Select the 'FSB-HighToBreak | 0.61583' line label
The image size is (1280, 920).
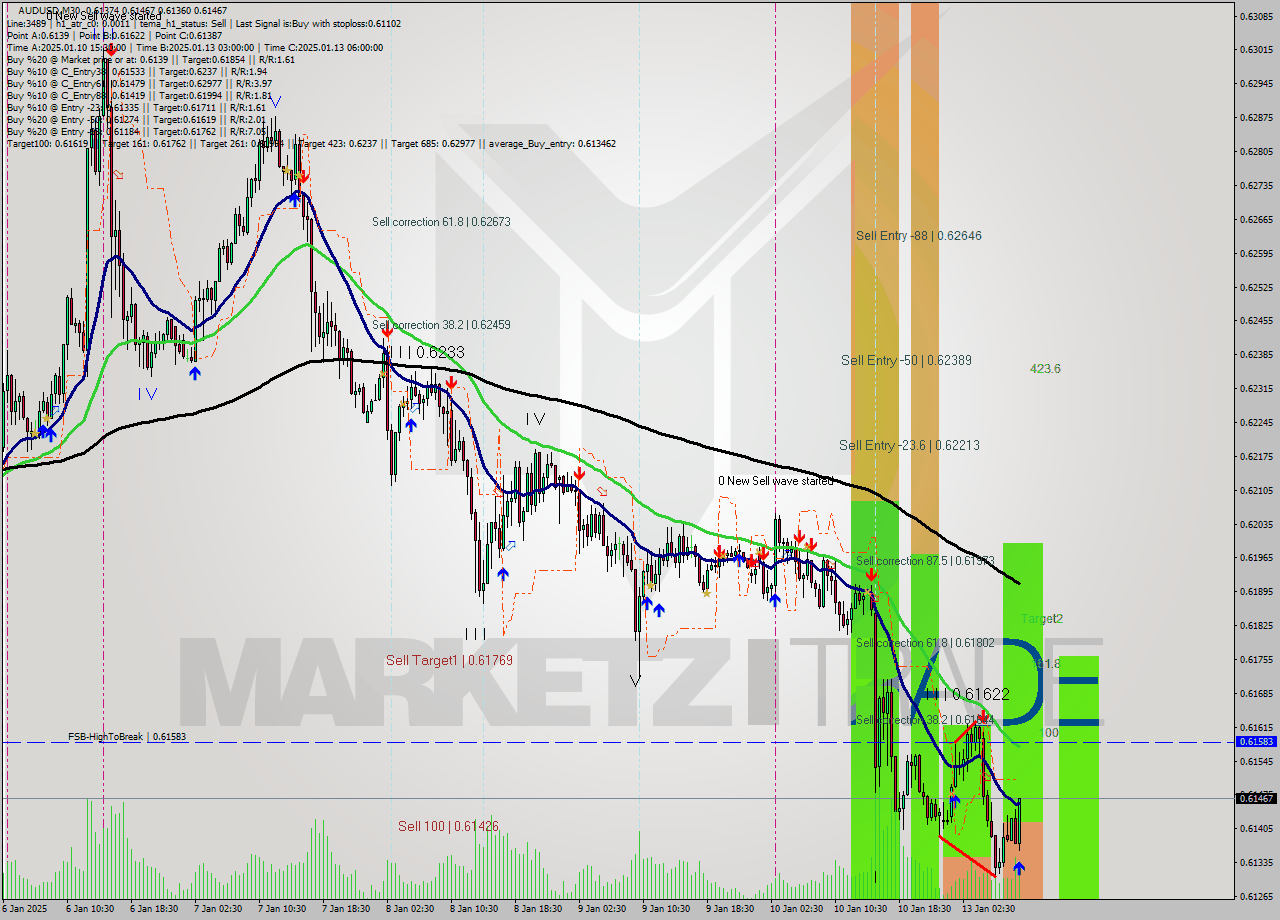127,737
